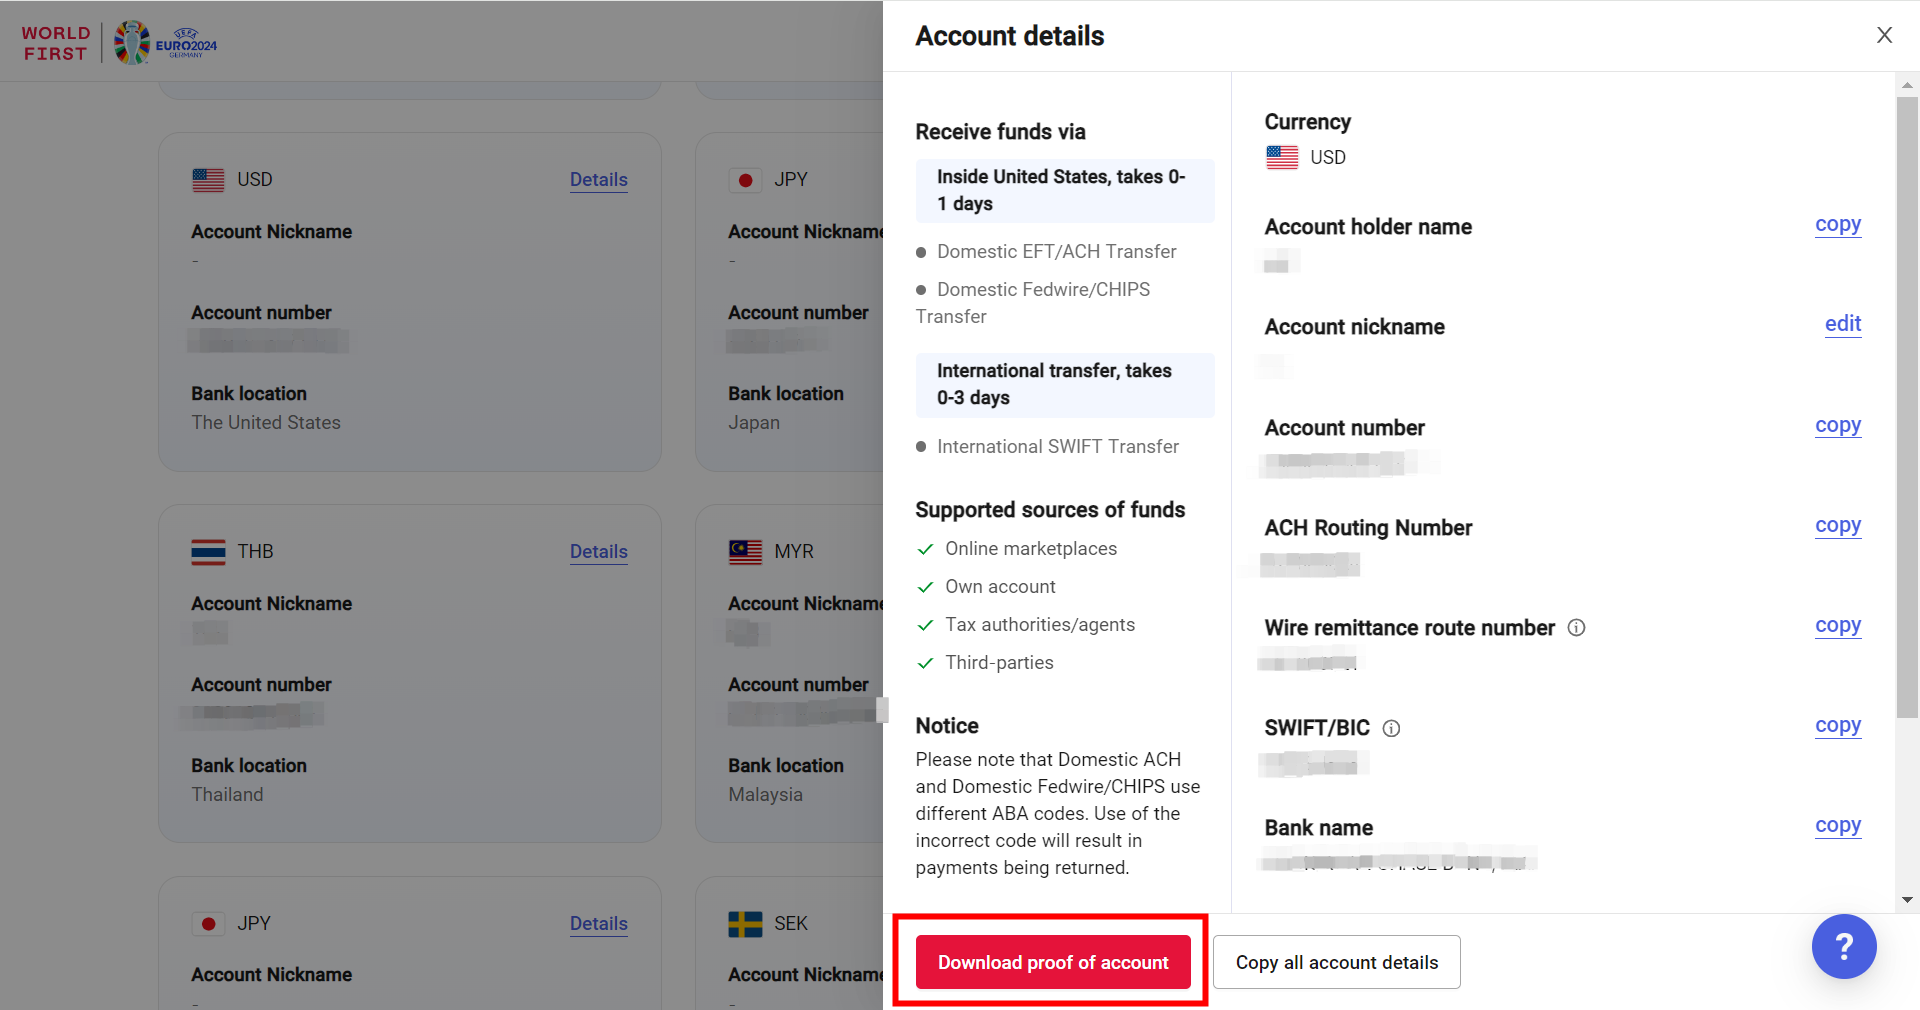This screenshot has height=1010, width=1920.
Task: Click info icon next to Wire remittance route number
Action: click(1576, 628)
